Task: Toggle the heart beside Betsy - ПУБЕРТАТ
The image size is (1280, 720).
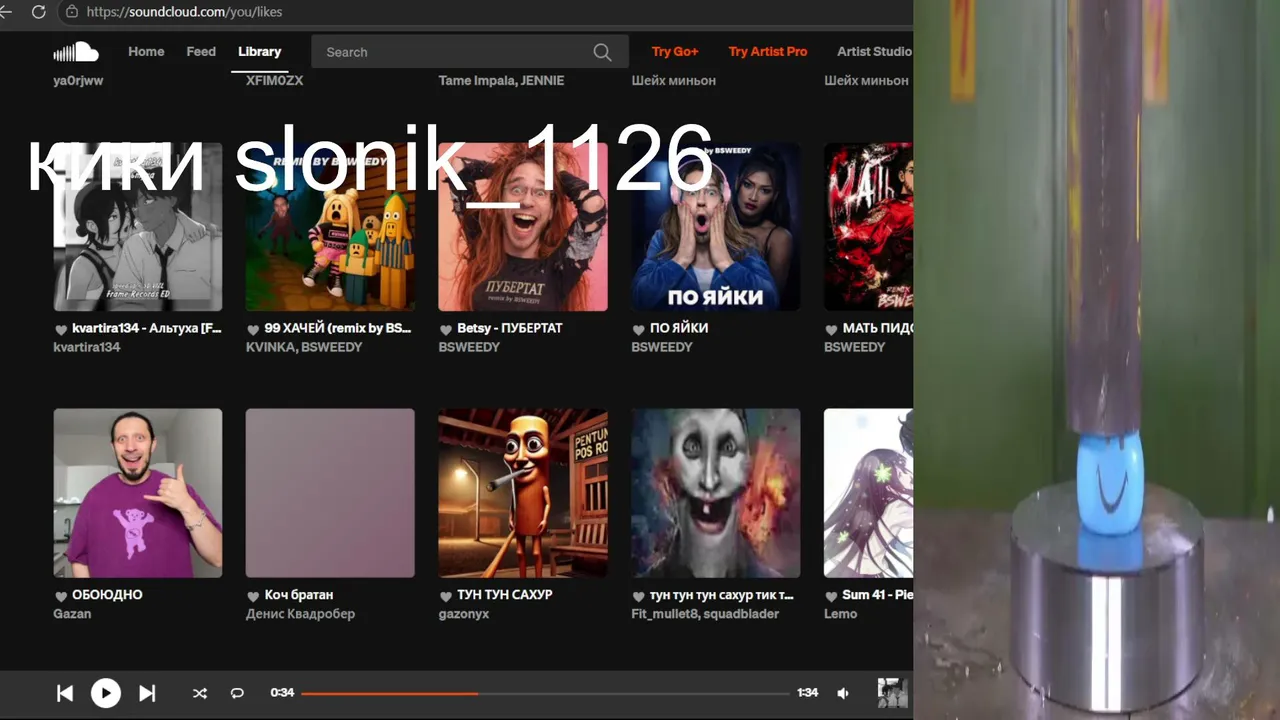Action: 446,329
